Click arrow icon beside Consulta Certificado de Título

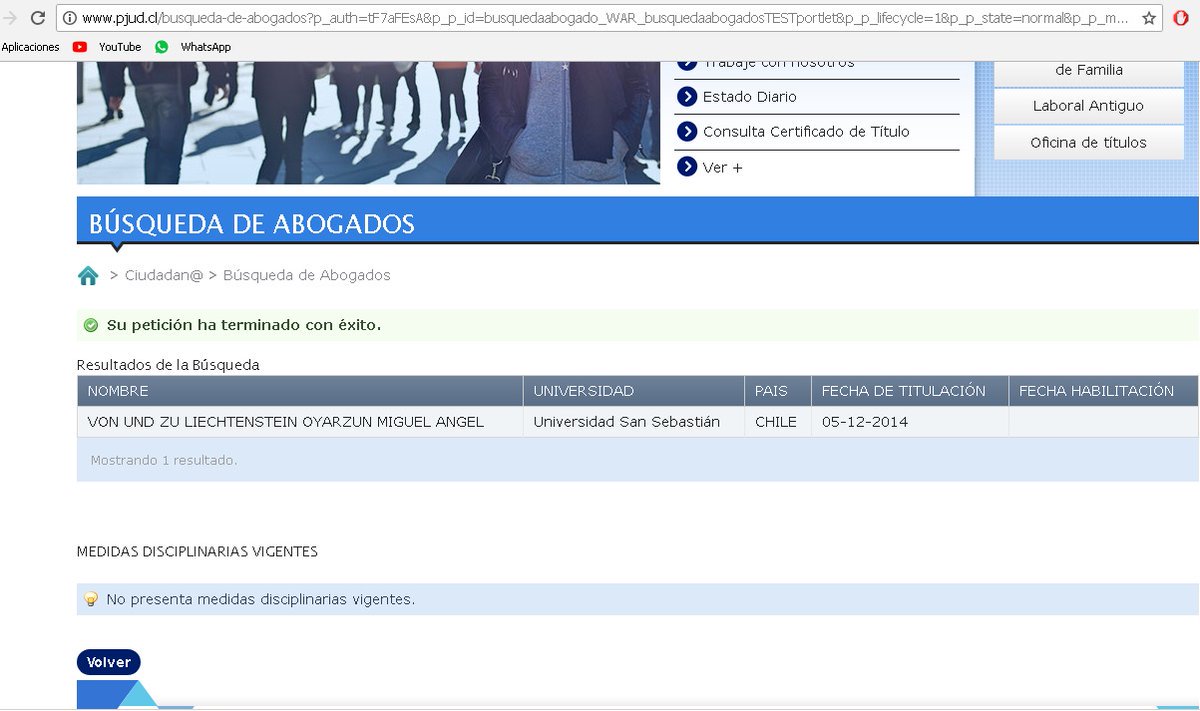point(687,131)
